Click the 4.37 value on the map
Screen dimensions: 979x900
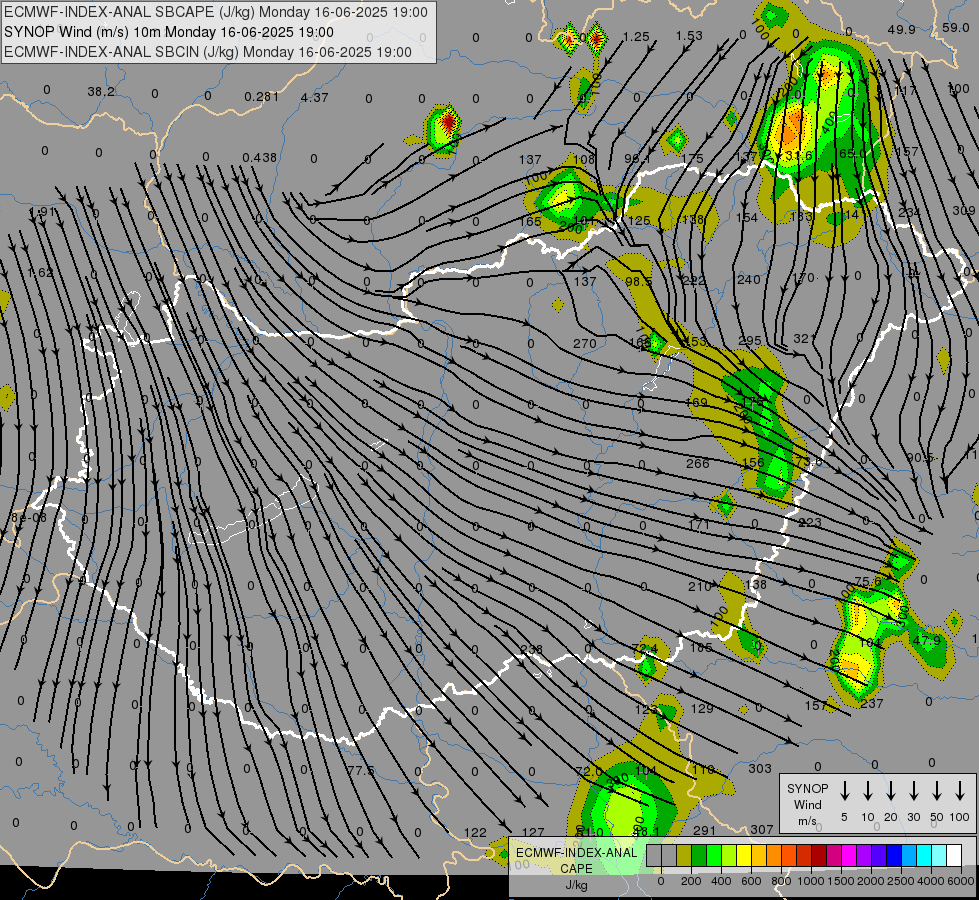click(x=314, y=97)
